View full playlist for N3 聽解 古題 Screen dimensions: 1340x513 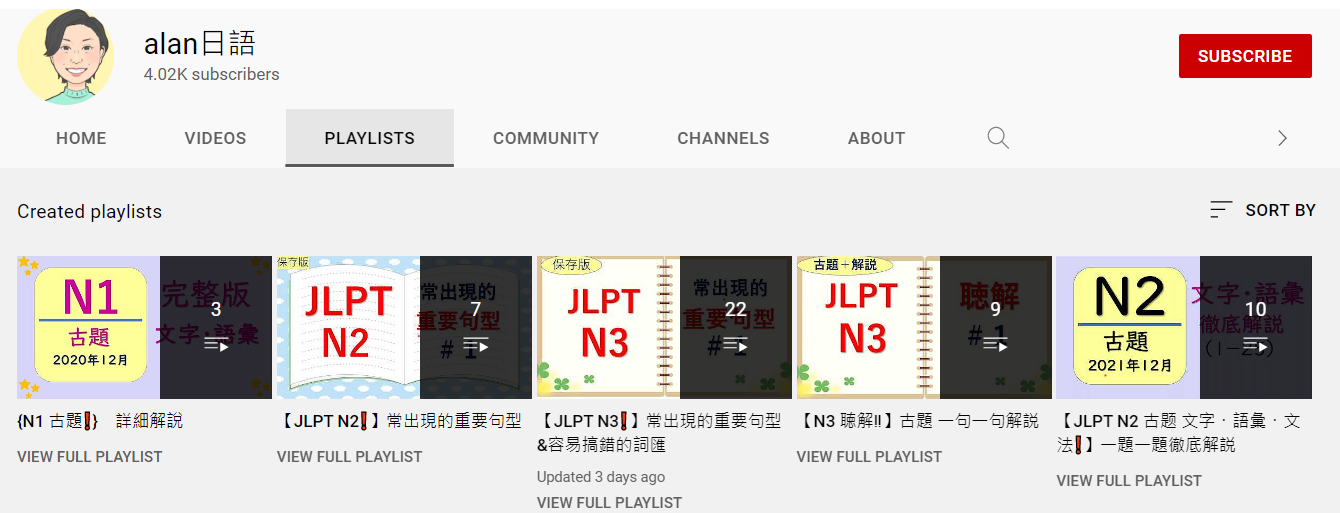click(869, 457)
